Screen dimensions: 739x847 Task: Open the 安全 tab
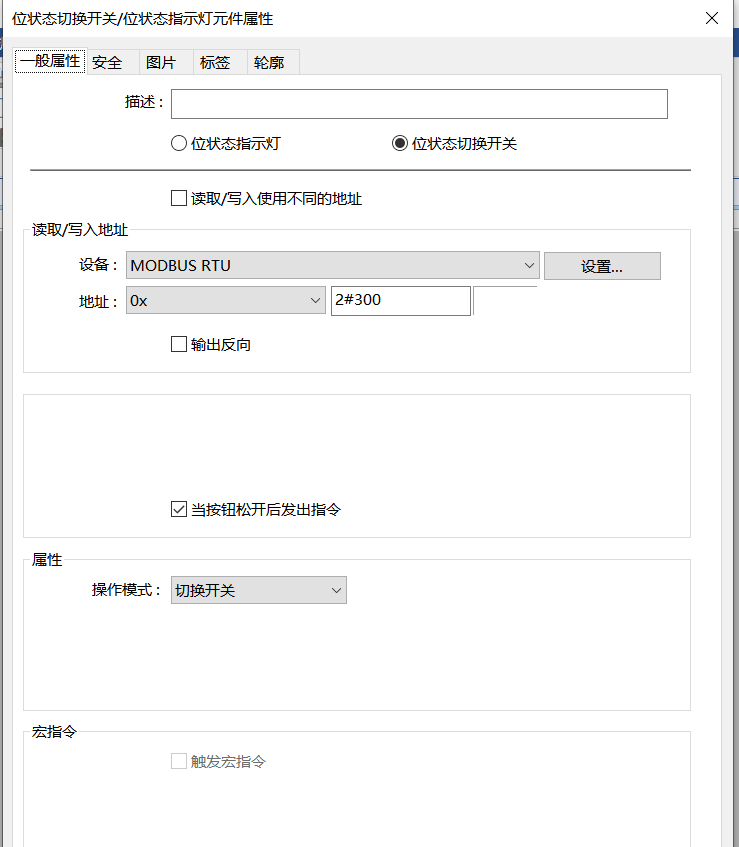pos(107,63)
